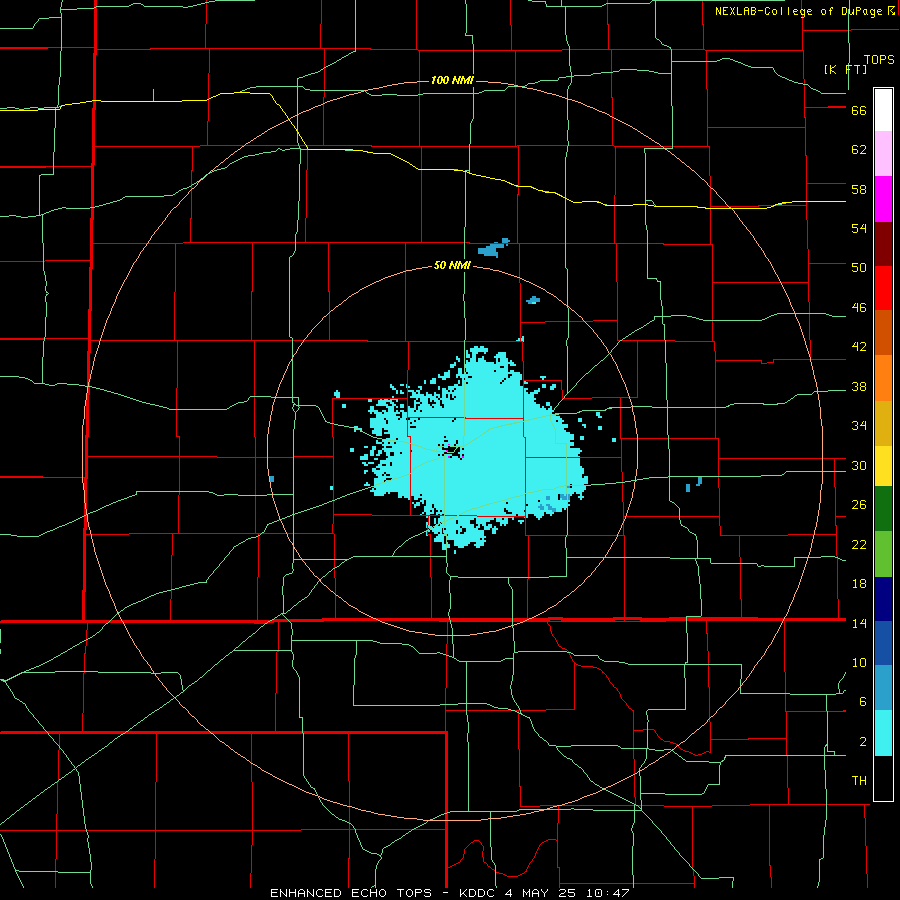This screenshot has height=900, width=900.
Task: Click the legend value '10'
Action: click(859, 662)
